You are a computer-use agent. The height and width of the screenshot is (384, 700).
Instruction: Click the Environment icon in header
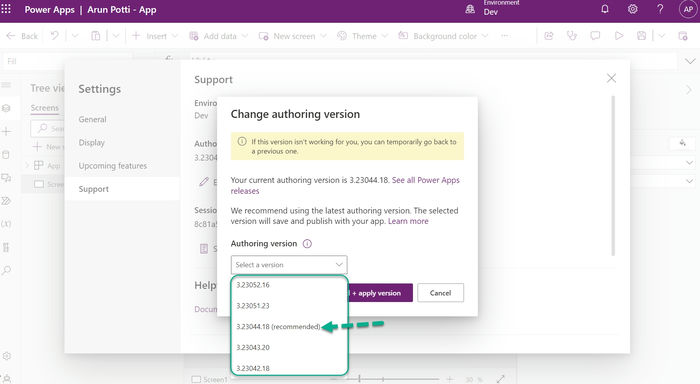470,9
